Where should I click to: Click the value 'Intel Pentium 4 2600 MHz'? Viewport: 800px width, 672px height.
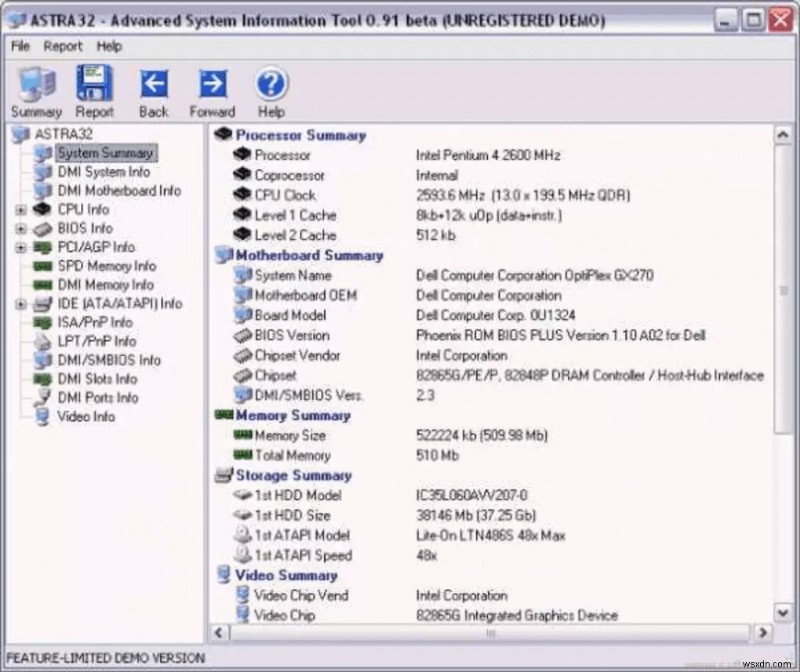point(488,155)
